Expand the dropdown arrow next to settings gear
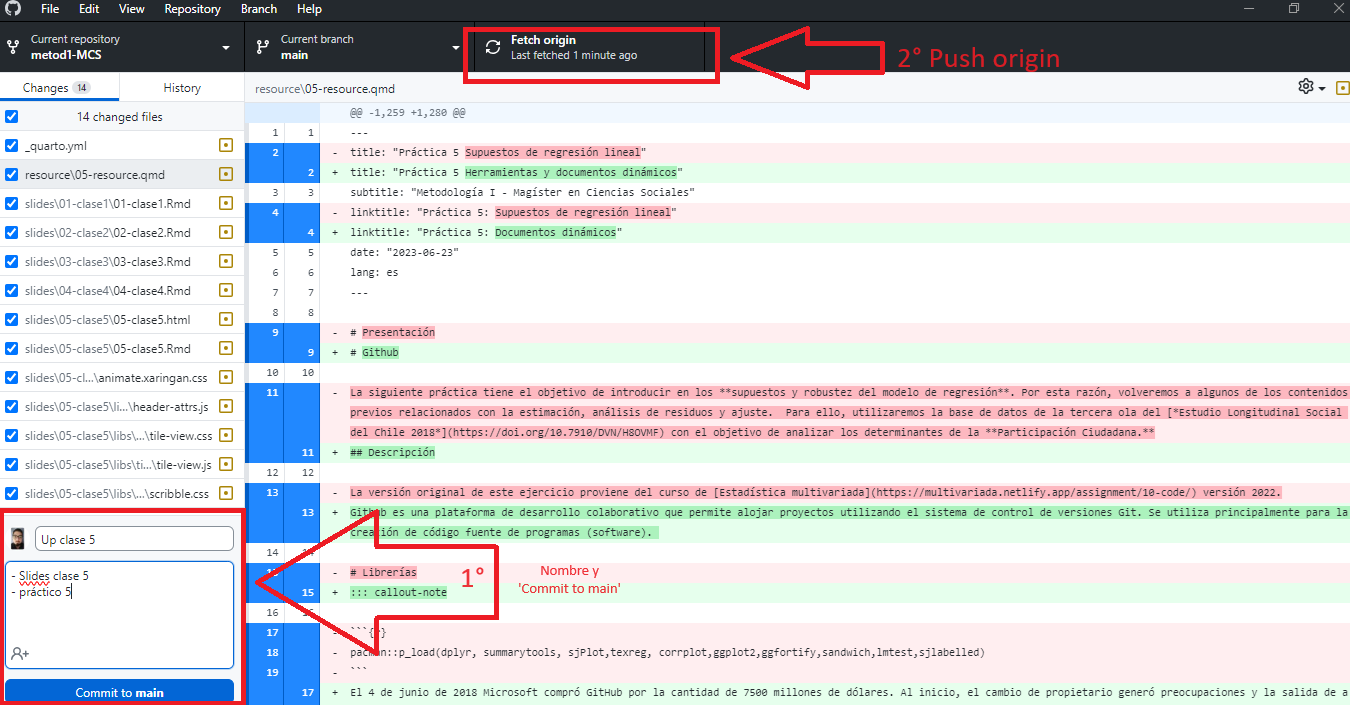This screenshot has width=1350, height=705. (1322, 88)
